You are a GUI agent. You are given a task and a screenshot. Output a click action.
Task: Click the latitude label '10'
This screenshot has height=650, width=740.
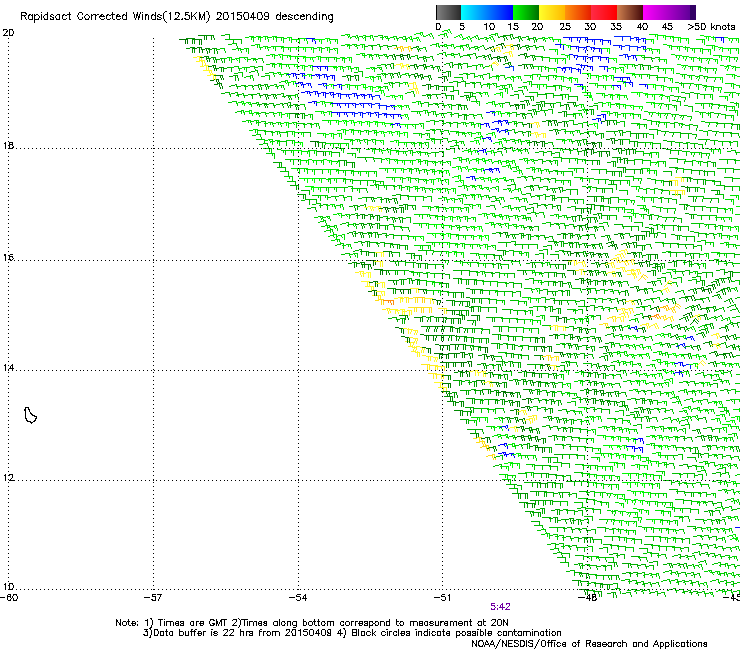8,587
